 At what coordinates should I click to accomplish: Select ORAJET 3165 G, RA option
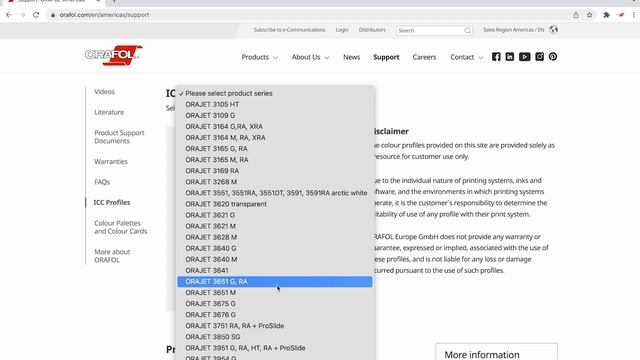pyautogui.click(x=275, y=149)
